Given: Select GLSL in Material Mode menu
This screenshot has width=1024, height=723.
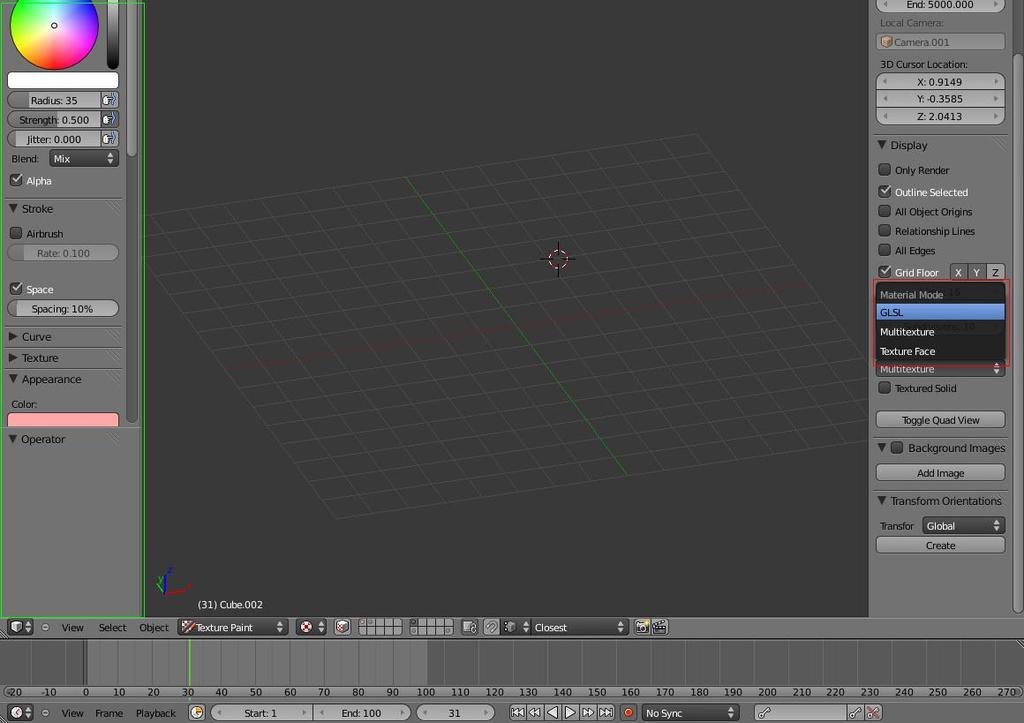Looking at the screenshot, I should point(940,312).
